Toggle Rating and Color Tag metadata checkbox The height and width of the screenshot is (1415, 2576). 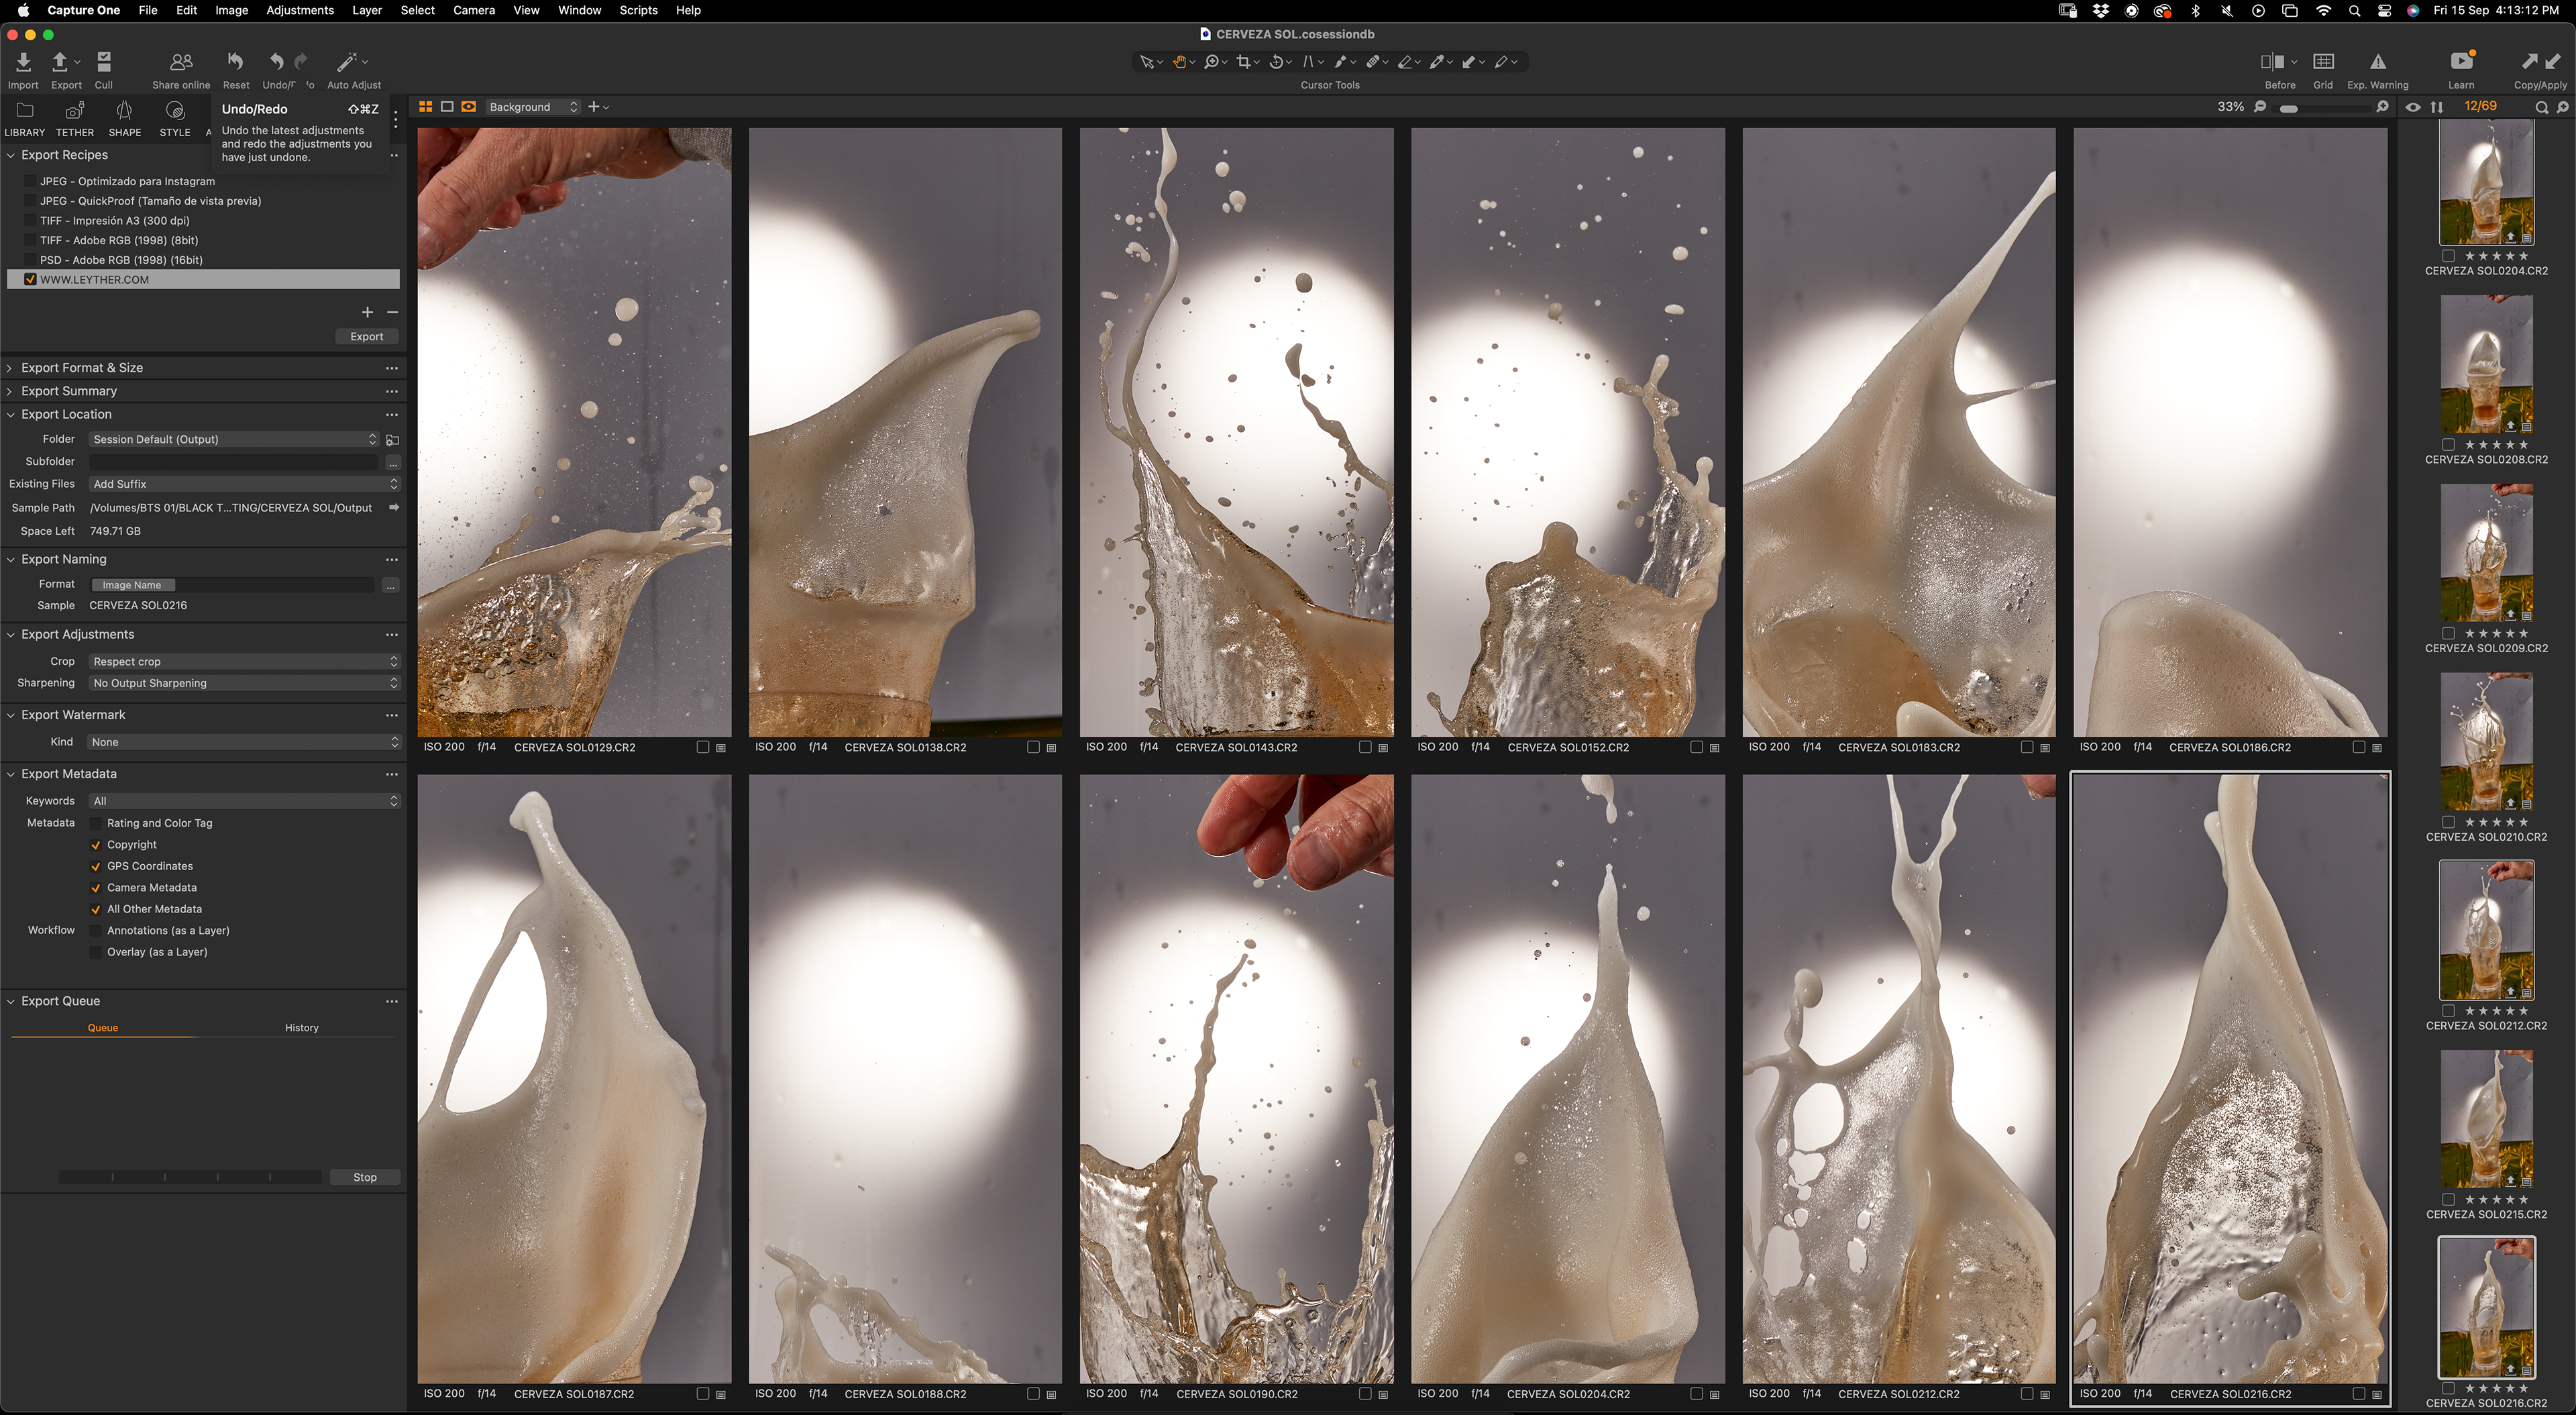[96, 823]
